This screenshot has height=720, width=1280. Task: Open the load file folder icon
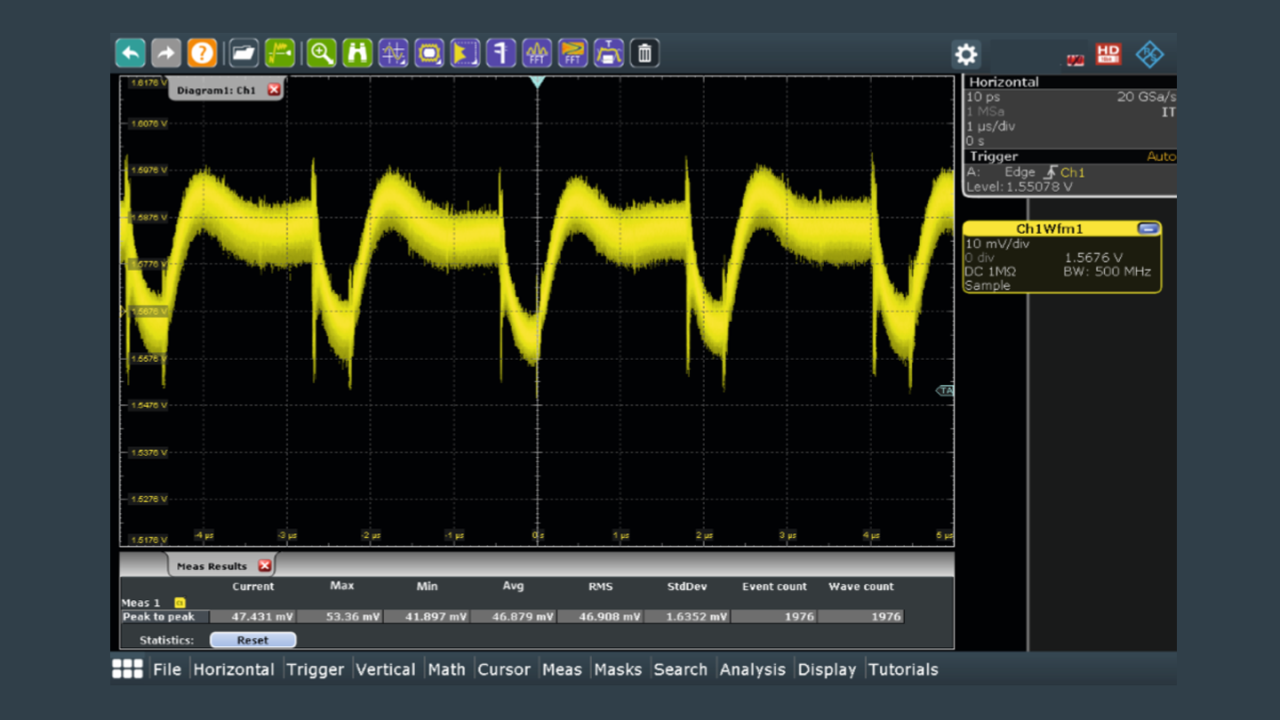[x=244, y=53]
